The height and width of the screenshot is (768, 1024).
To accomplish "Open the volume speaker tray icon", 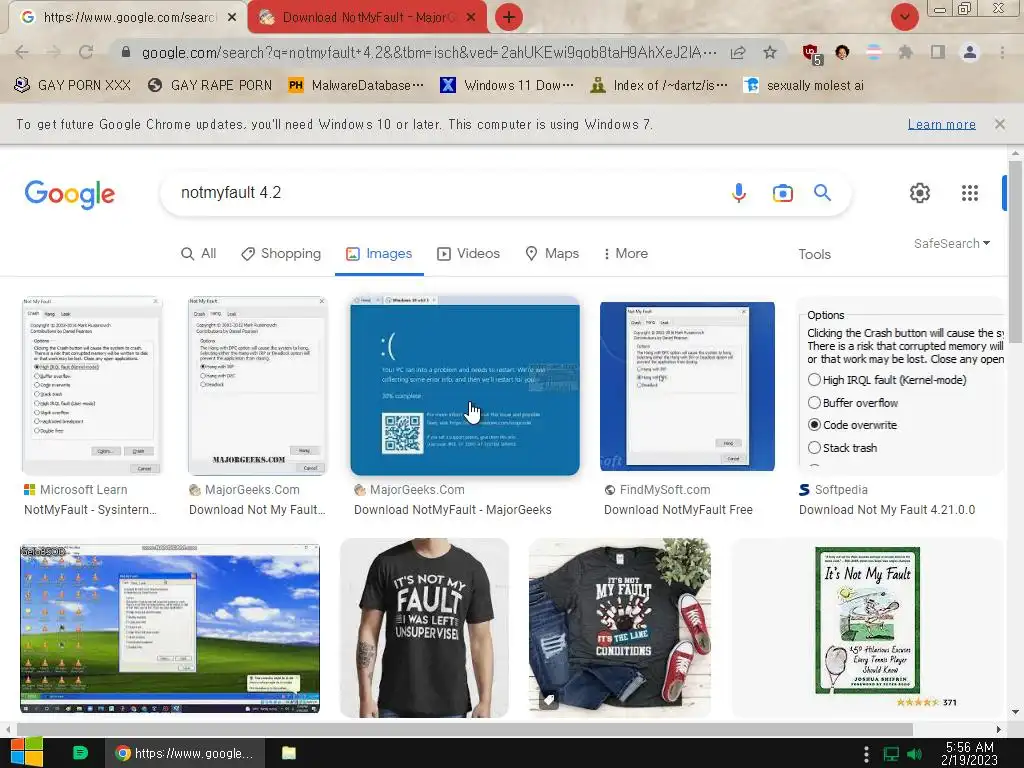I will [914, 754].
